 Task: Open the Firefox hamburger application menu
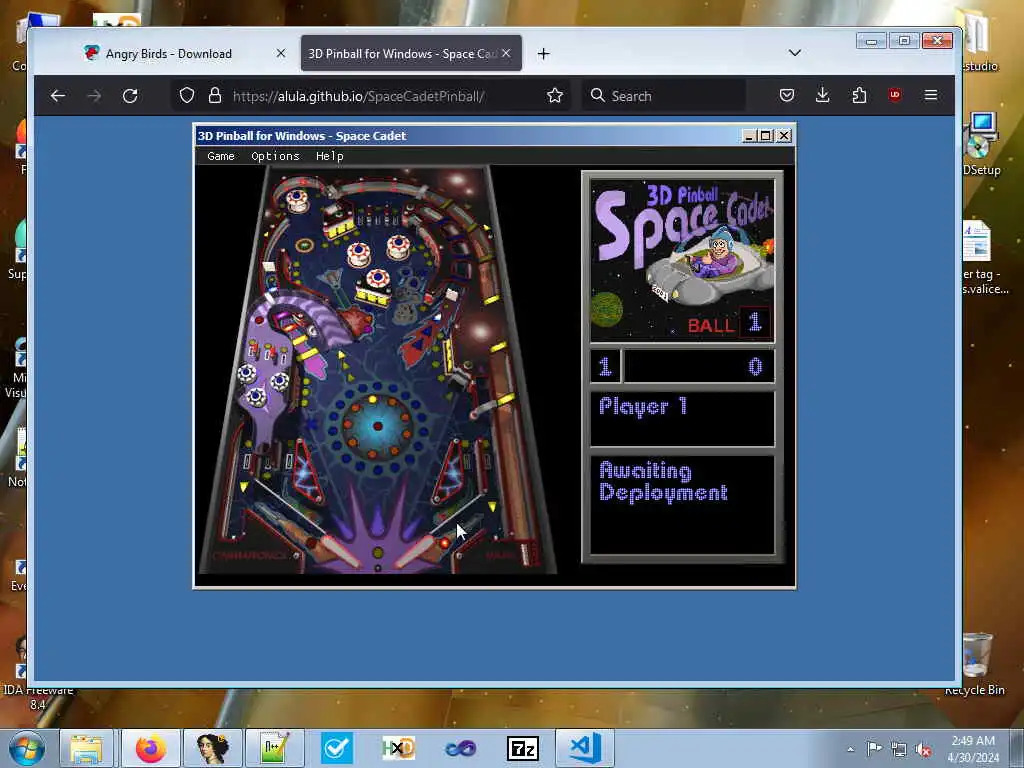click(x=931, y=96)
